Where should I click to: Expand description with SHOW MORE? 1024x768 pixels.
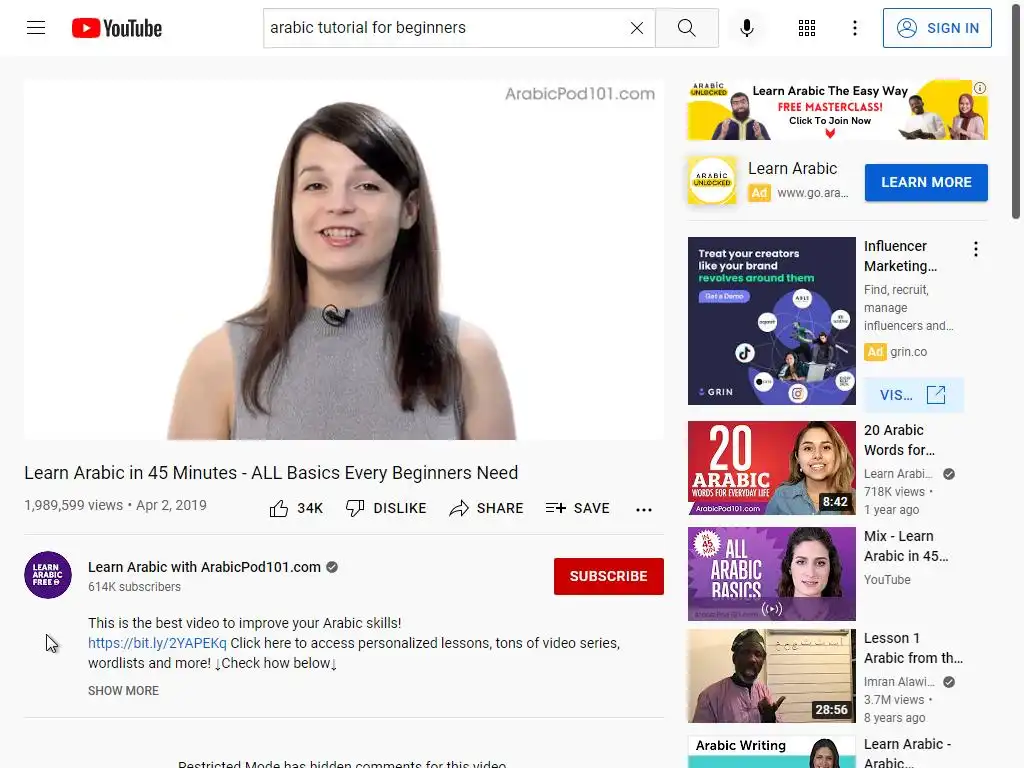(123, 690)
